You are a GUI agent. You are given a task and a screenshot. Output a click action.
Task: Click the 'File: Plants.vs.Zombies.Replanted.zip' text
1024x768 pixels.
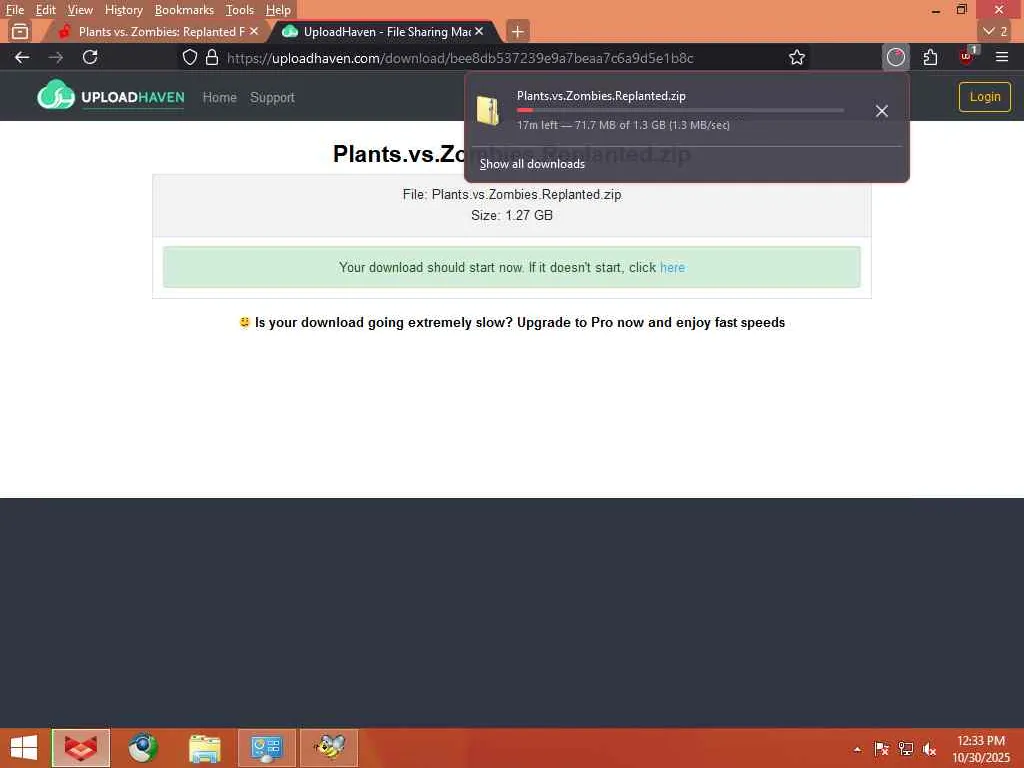pos(512,195)
